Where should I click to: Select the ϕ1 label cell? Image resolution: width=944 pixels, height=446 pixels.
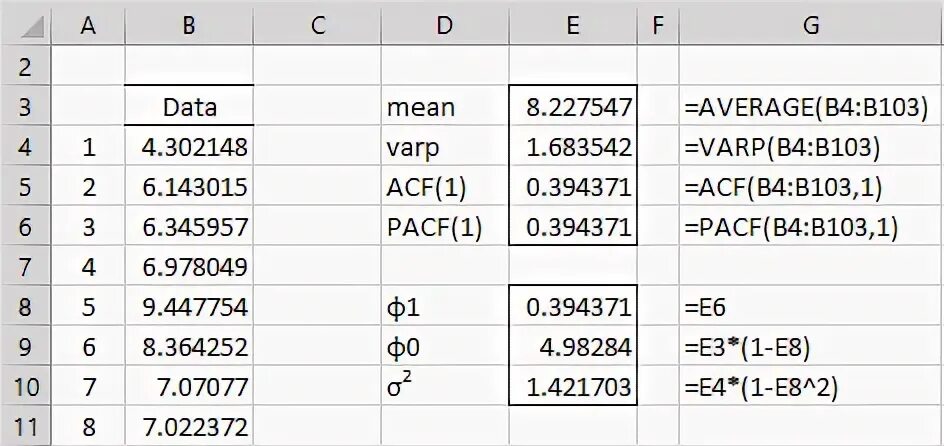tap(445, 307)
